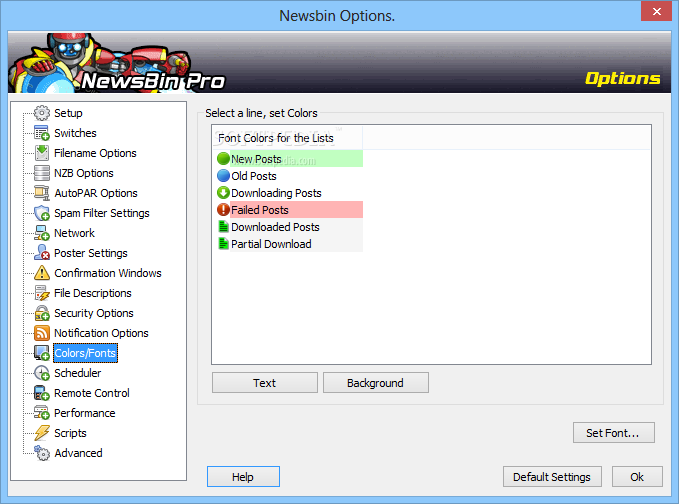Click the Poster Settings user icon
The height and width of the screenshot is (504, 679).
coord(42,253)
